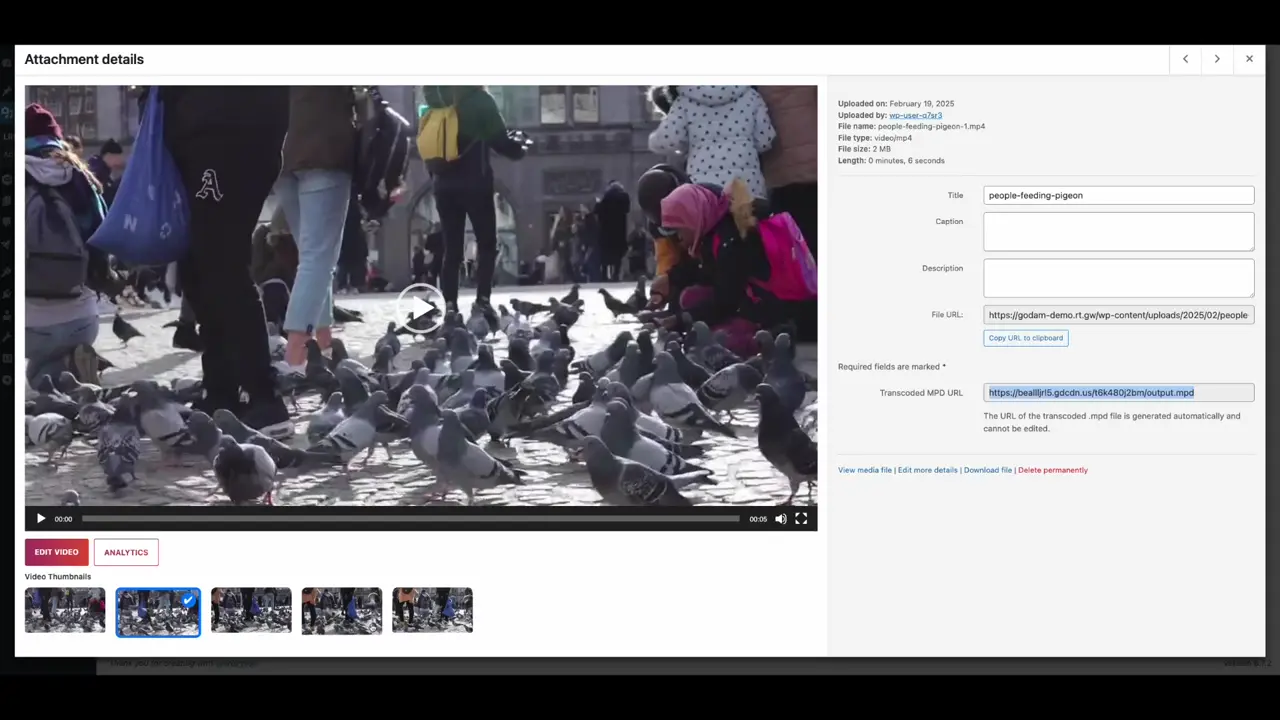
Task: Select the fifth video thumbnail
Action: pyautogui.click(x=432, y=610)
